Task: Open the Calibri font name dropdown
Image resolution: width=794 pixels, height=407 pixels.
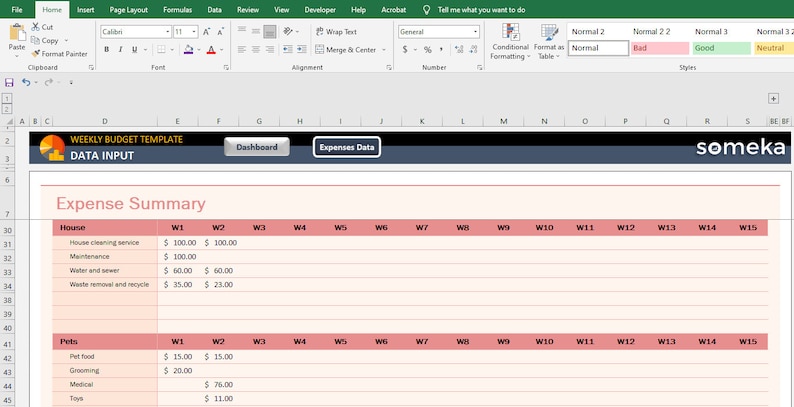Action: (168, 32)
